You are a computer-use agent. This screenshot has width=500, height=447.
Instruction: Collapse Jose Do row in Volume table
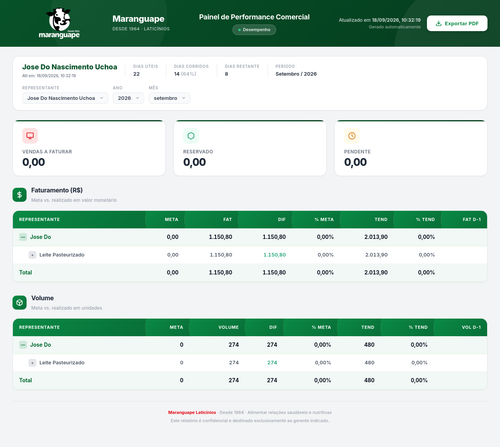click(23, 345)
